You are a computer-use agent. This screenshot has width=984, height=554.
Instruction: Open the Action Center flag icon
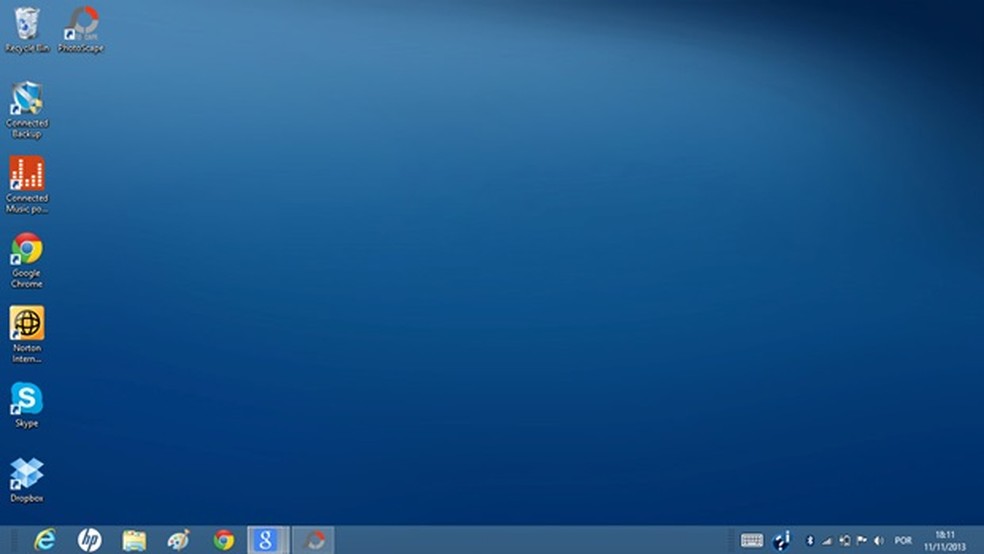862,540
